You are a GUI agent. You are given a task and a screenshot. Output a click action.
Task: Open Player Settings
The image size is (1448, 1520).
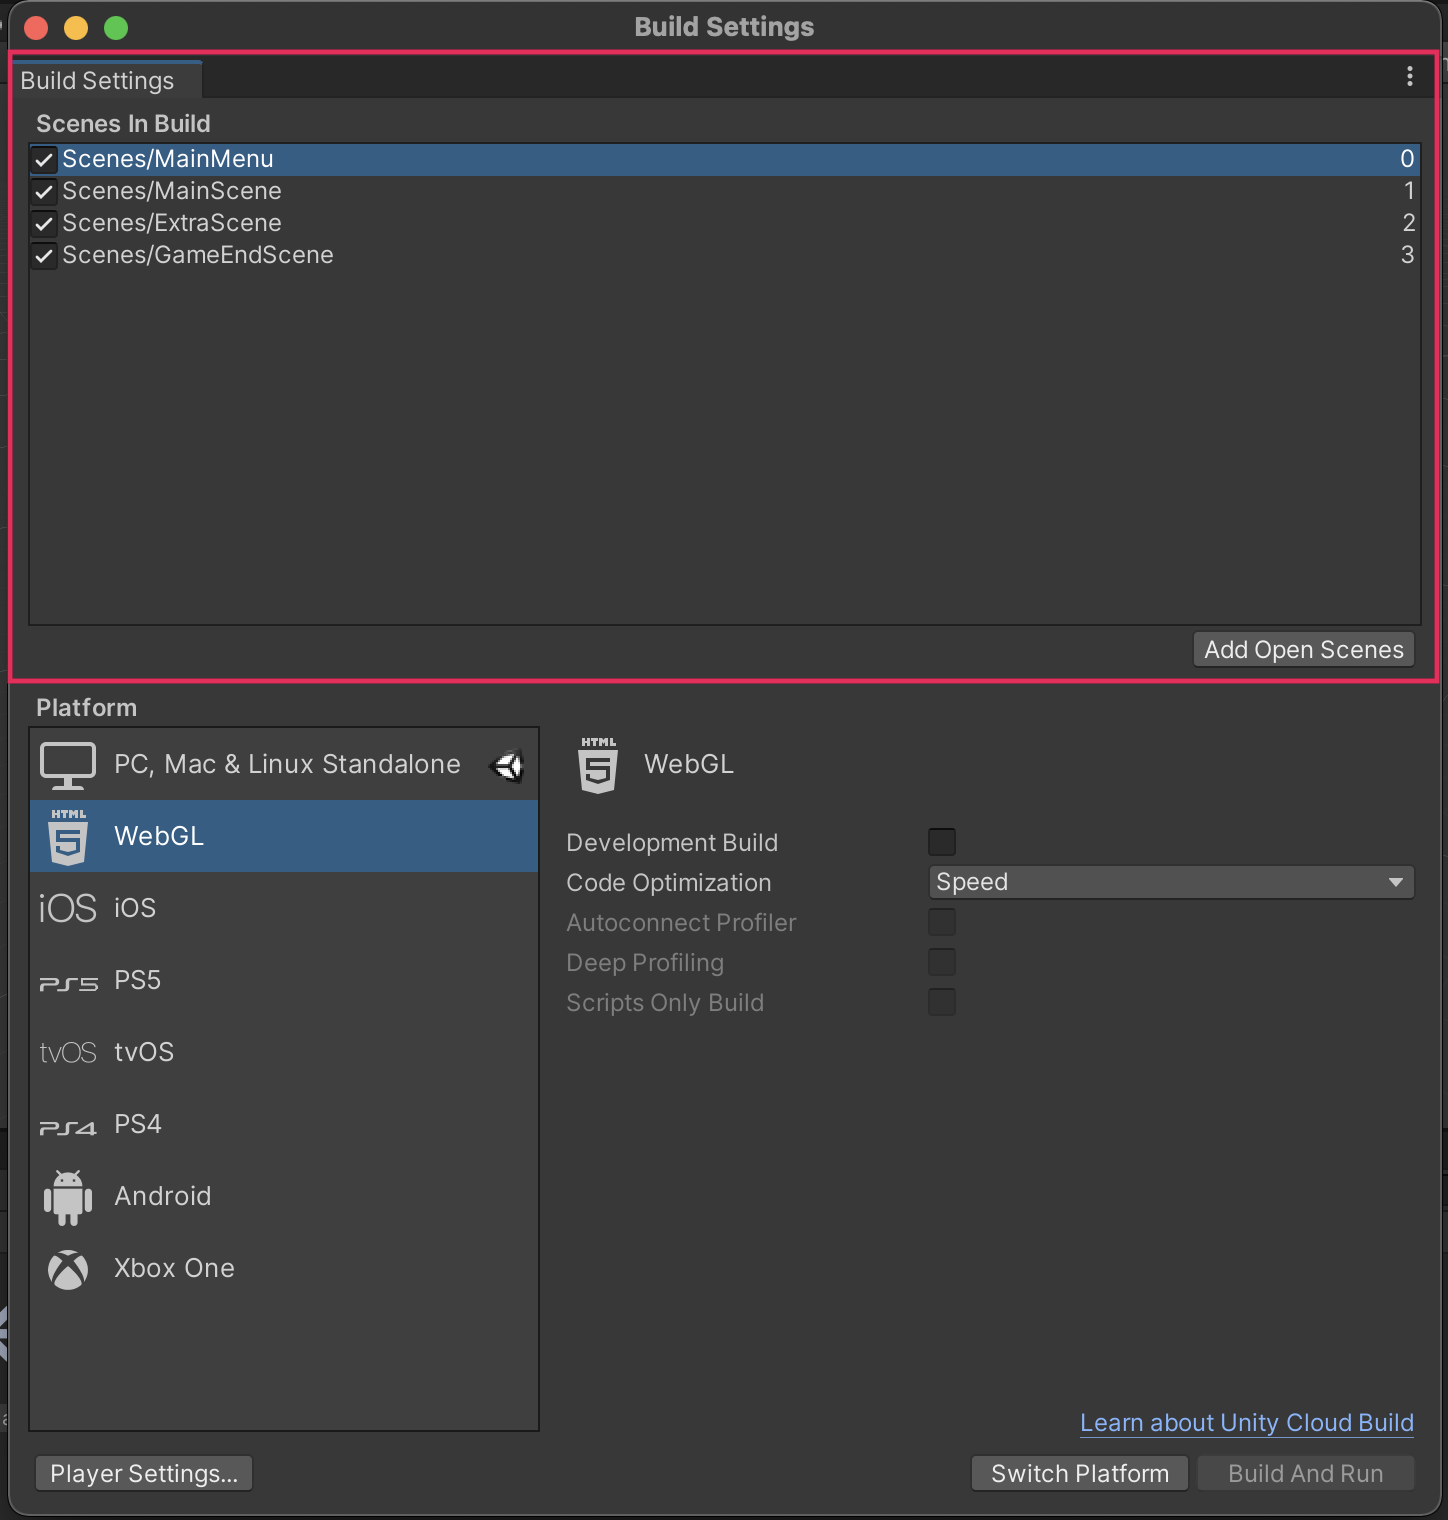(x=144, y=1474)
